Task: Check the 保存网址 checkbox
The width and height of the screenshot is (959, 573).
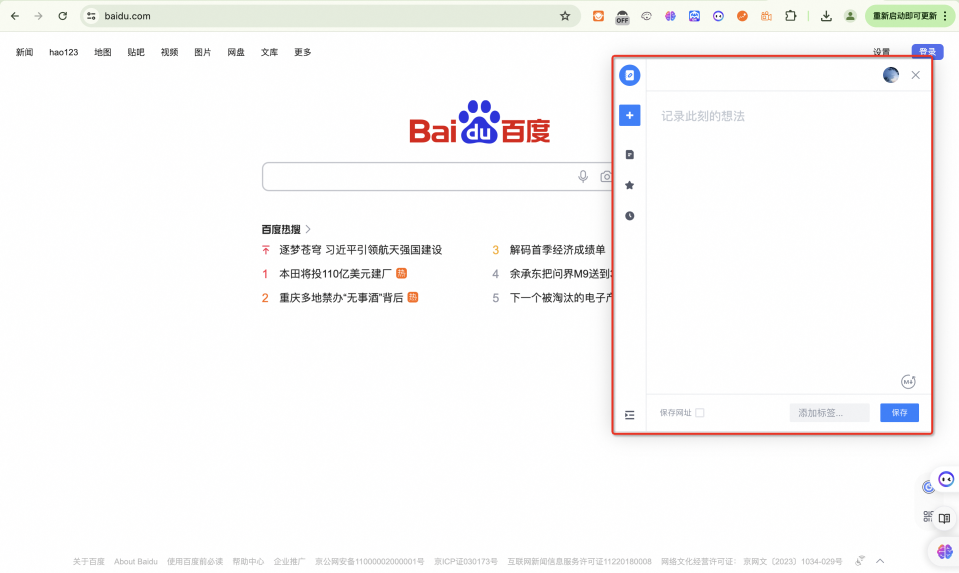Action: pyautogui.click(x=700, y=413)
